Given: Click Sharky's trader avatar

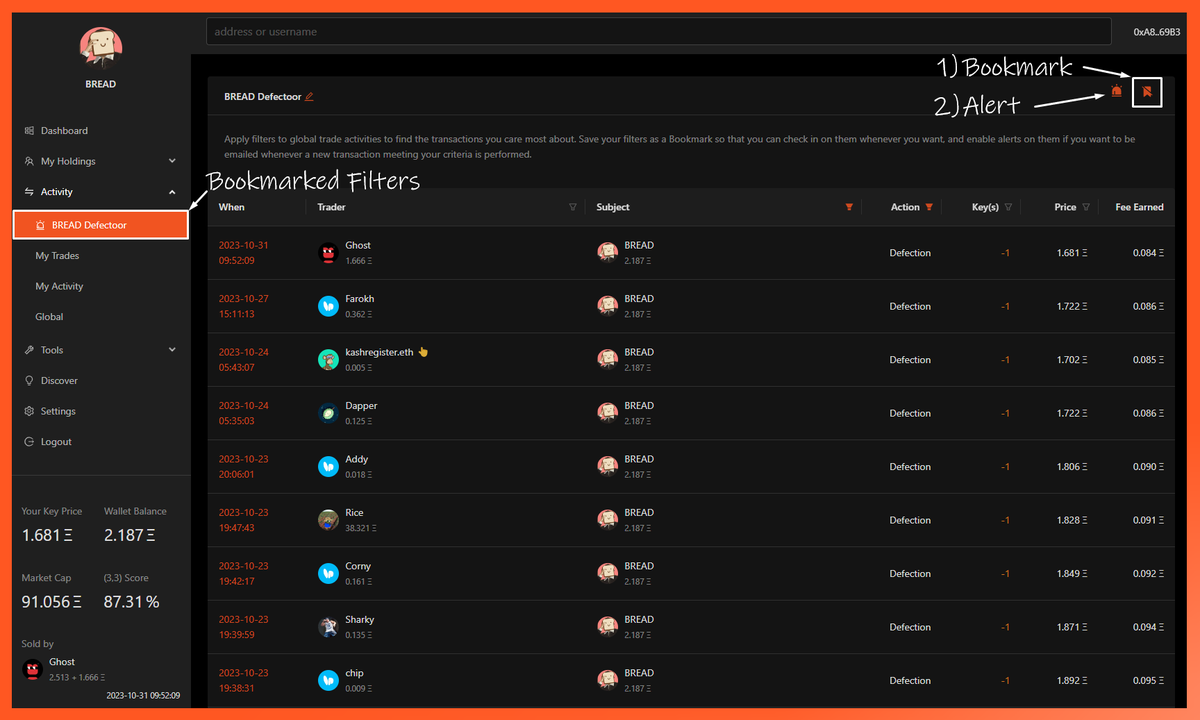Looking at the screenshot, I should click(328, 627).
